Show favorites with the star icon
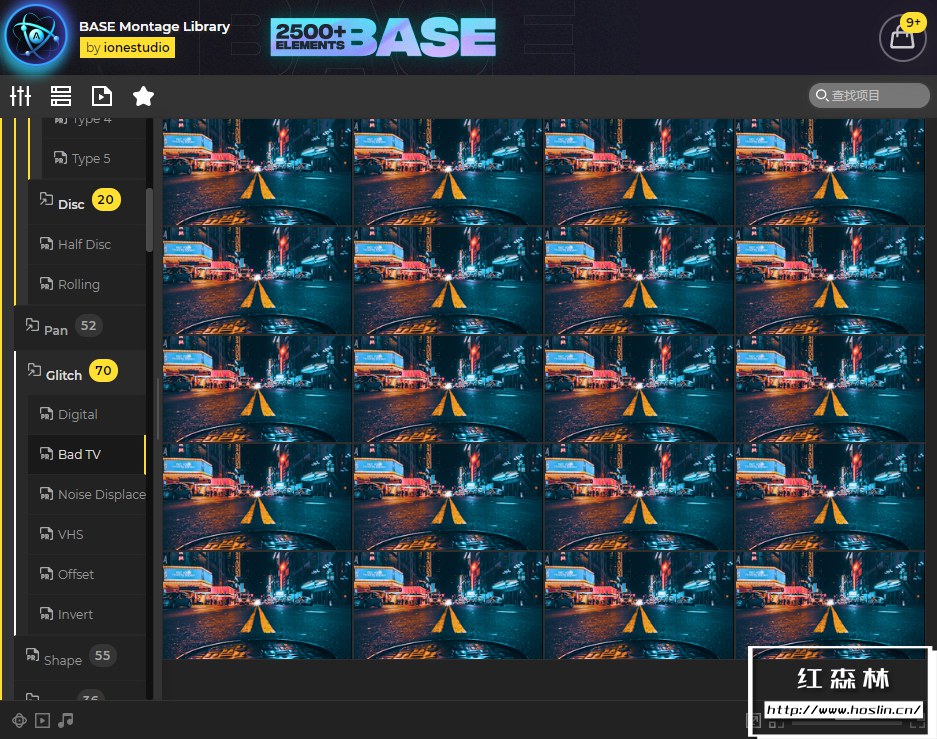 [143, 96]
